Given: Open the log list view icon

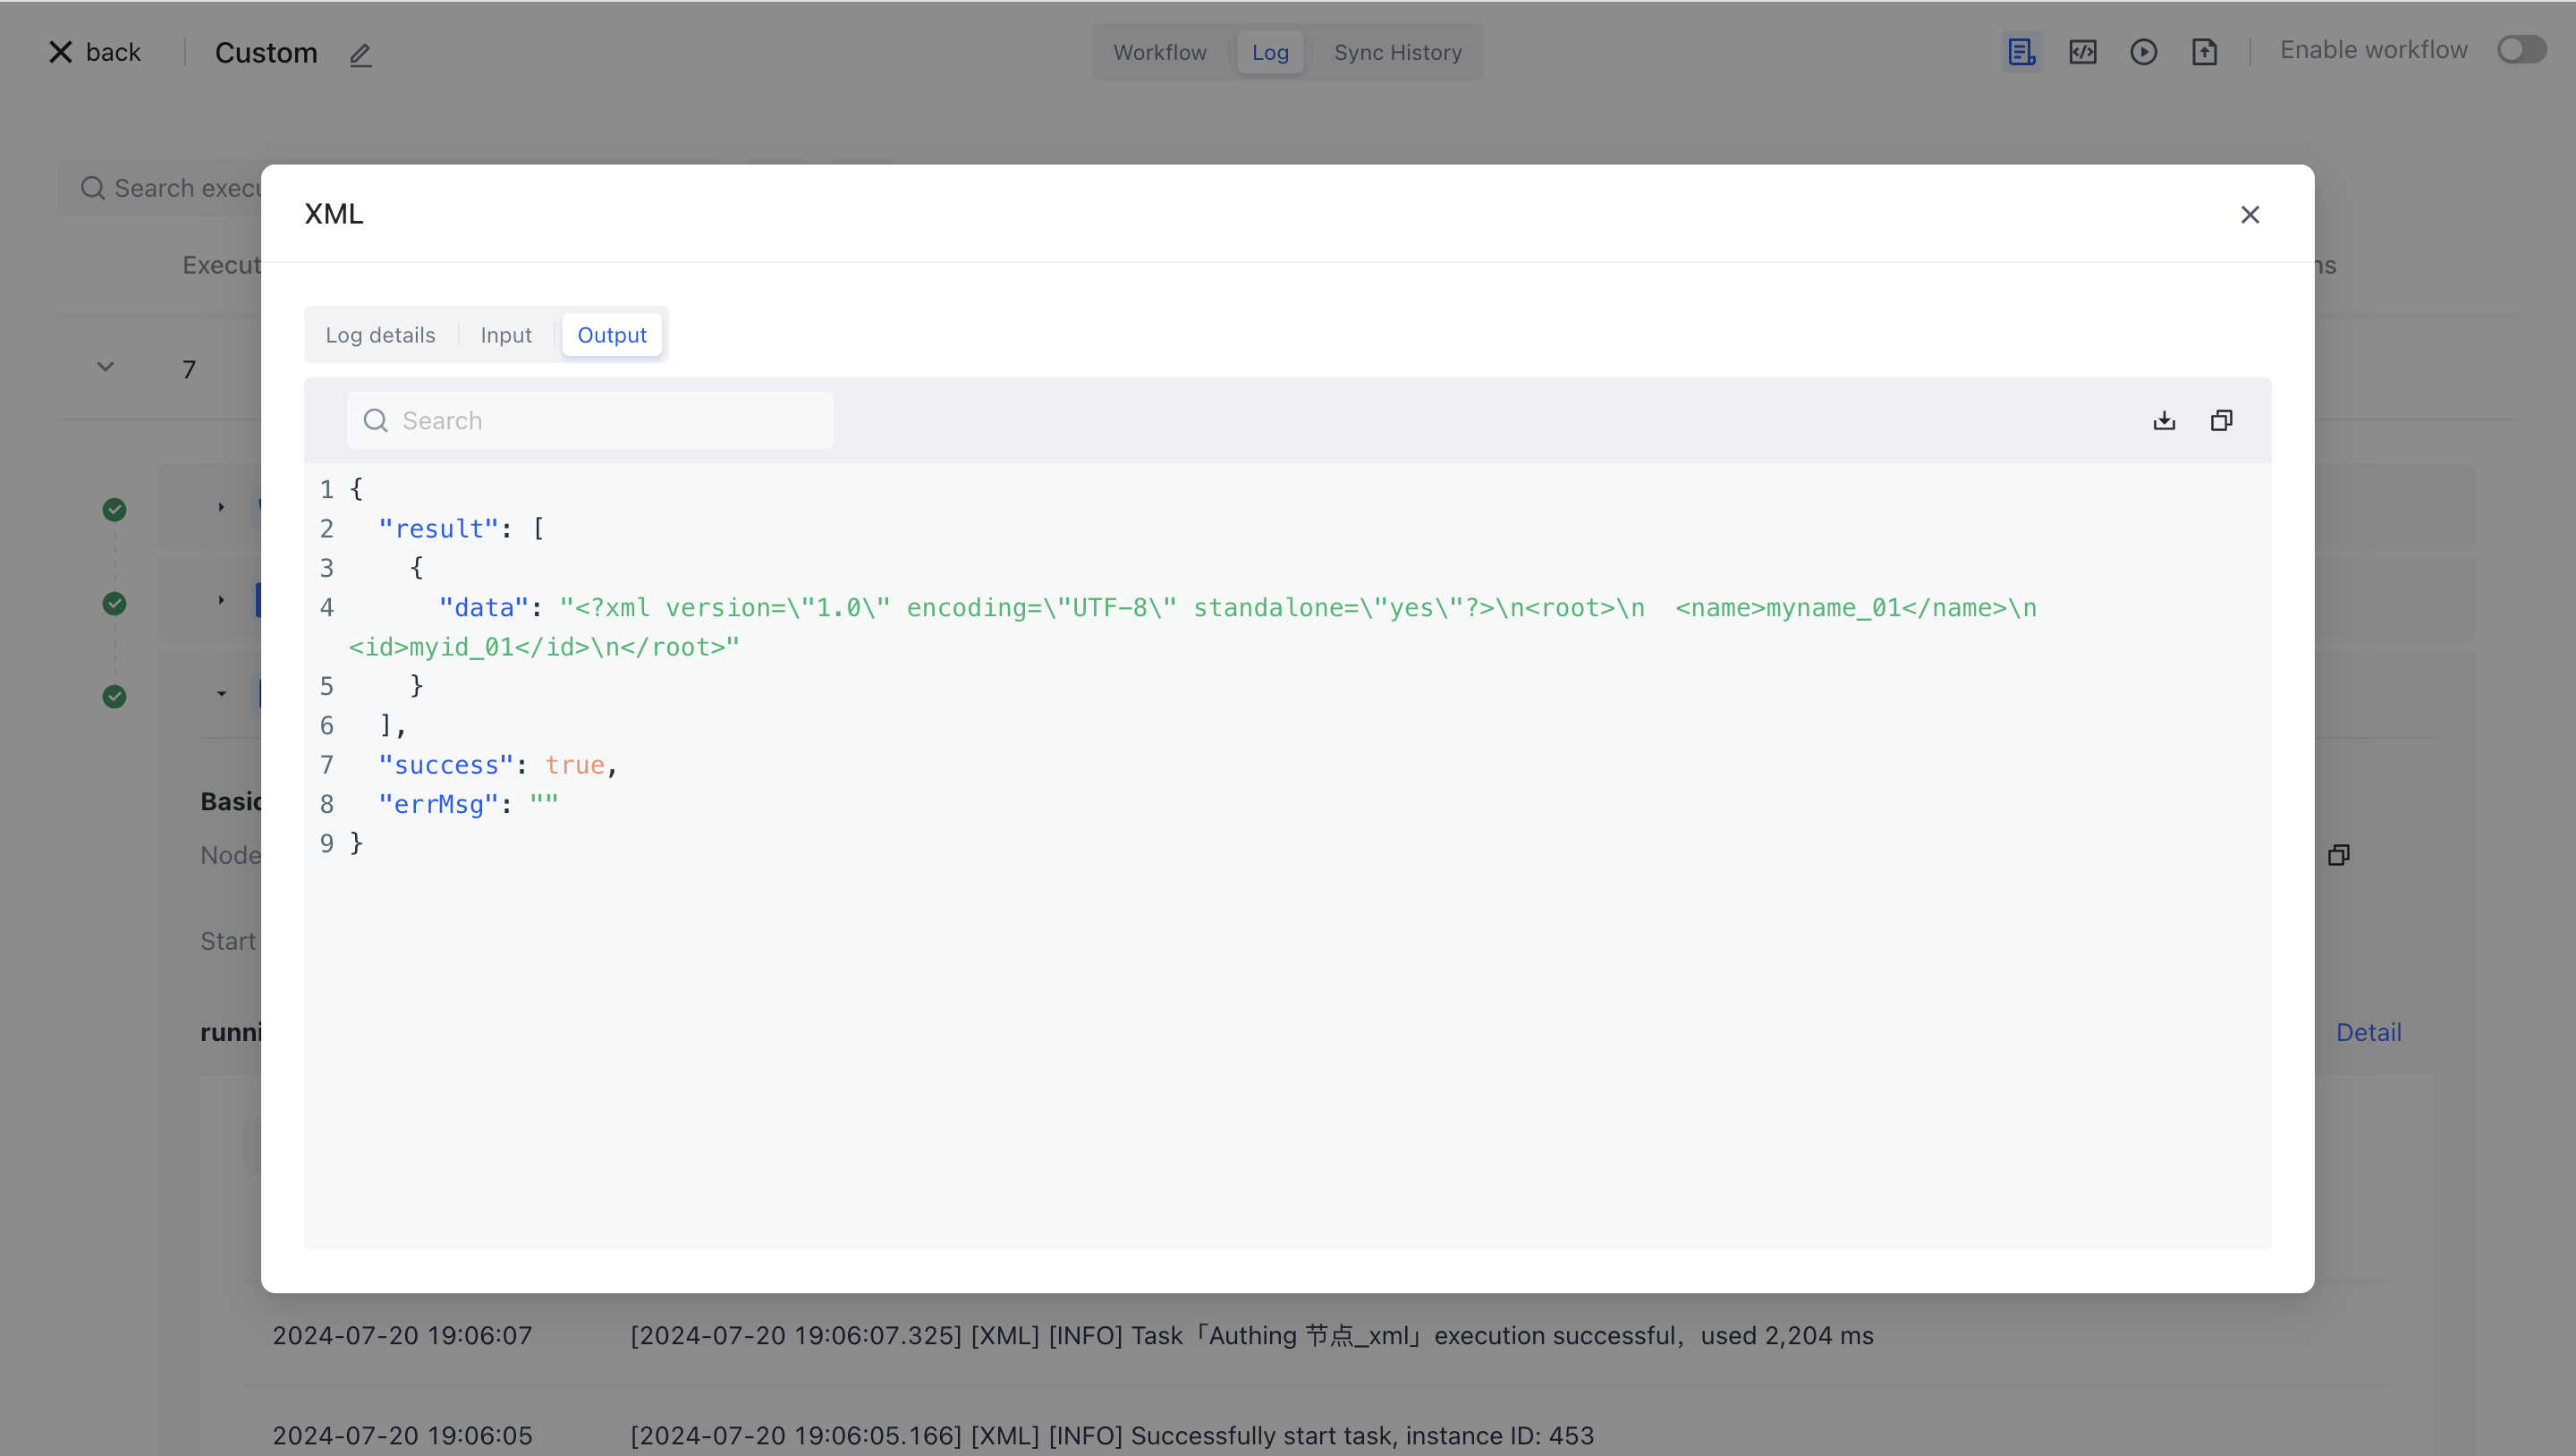Looking at the screenshot, I should click(x=2021, y=52).
